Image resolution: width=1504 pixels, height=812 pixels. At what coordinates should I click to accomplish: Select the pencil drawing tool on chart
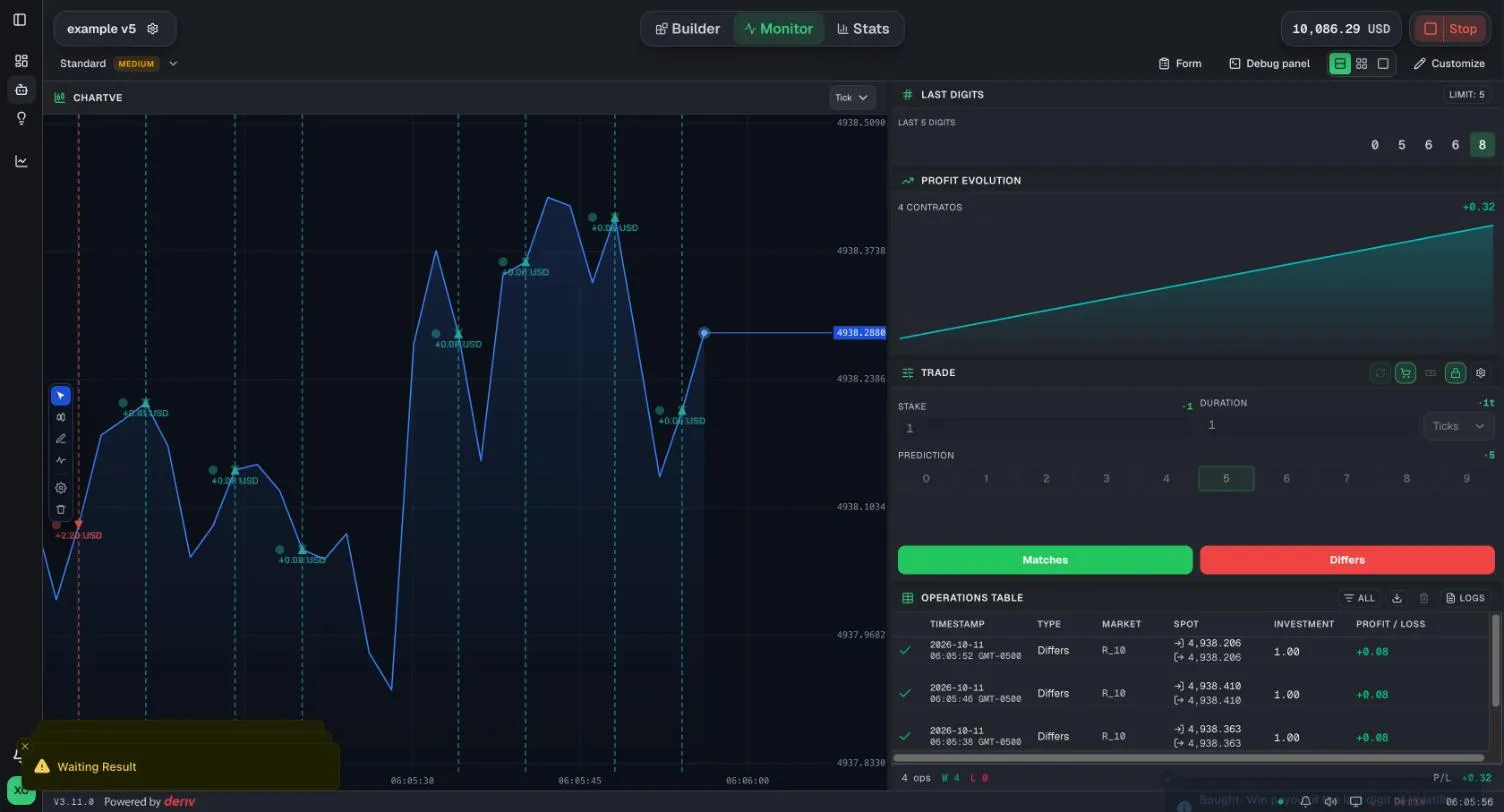coord(61,439)
